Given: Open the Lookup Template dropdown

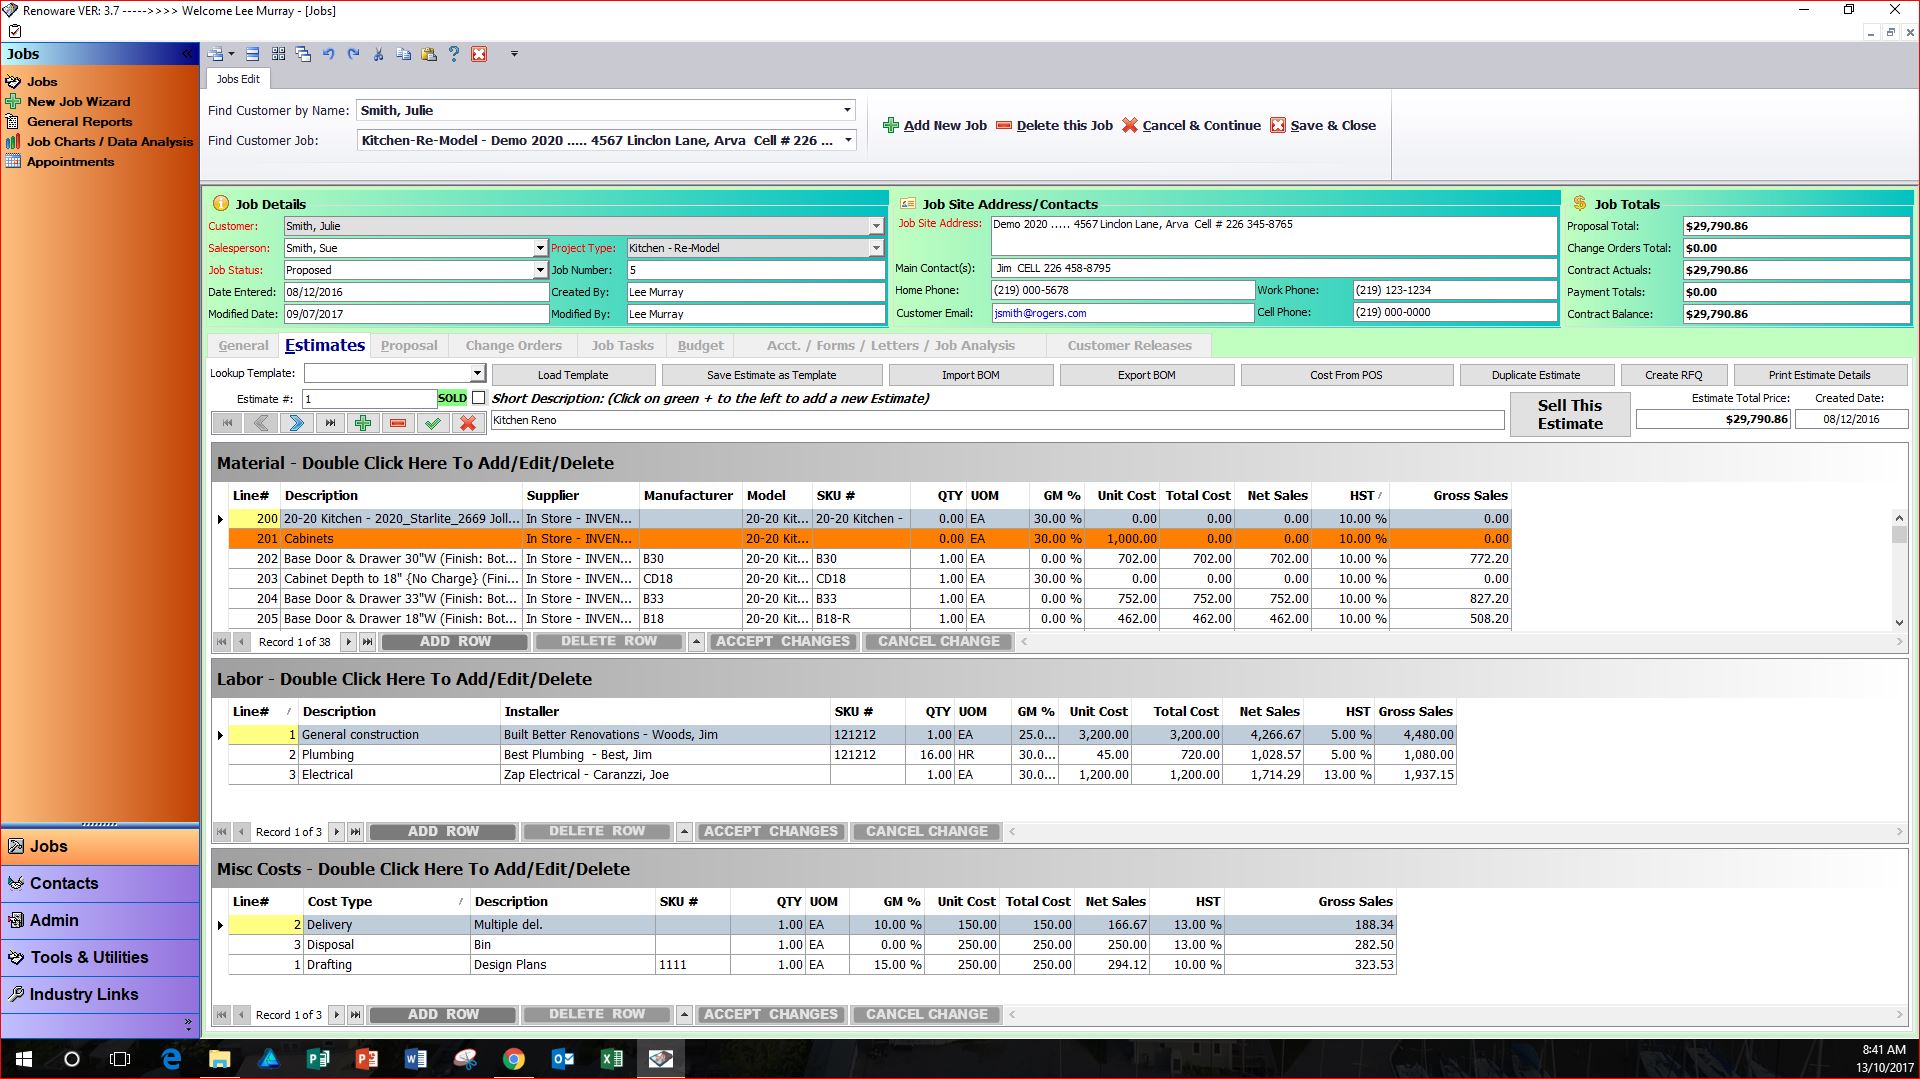Looking at the screenshot, I should pos(477,374).
